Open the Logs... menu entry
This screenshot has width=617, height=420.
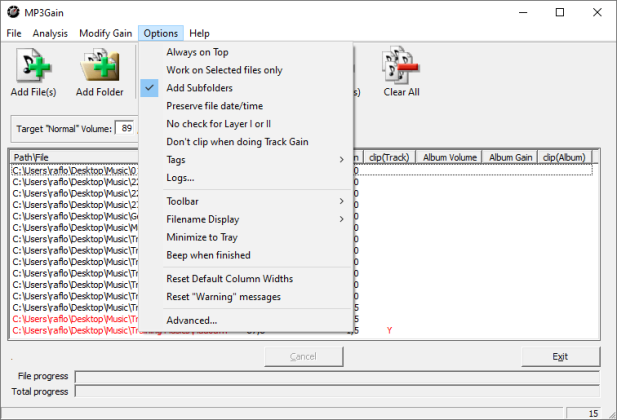[246, 178]
